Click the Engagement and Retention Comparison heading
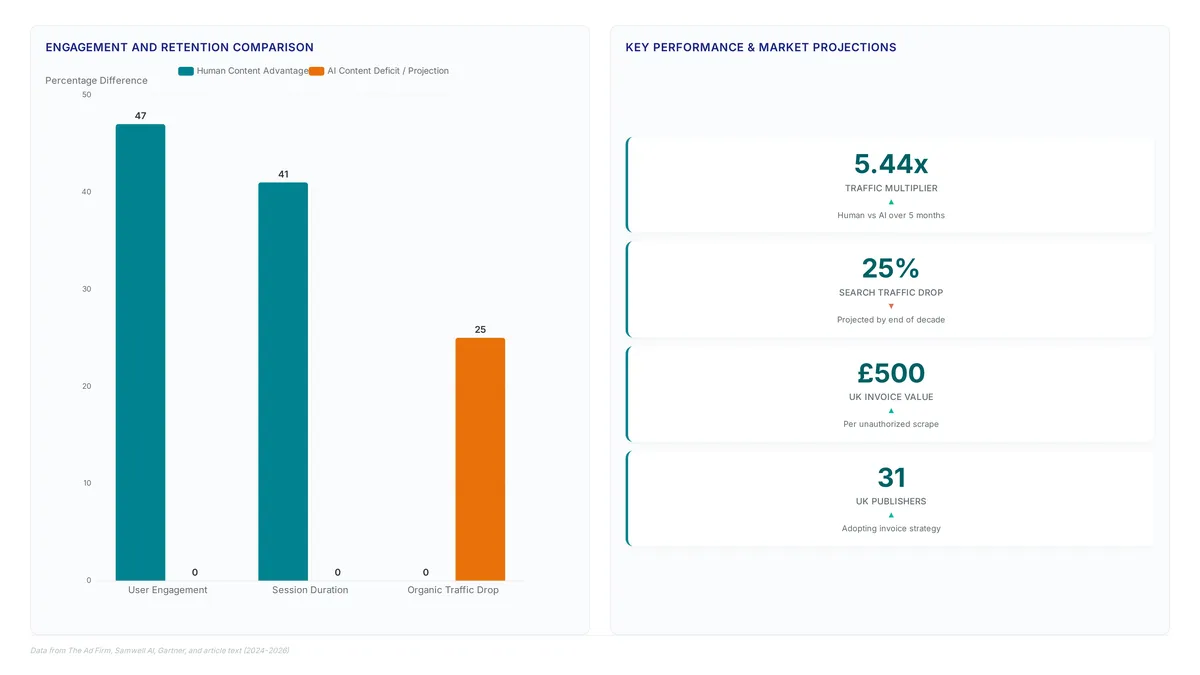 pos(179,47)
